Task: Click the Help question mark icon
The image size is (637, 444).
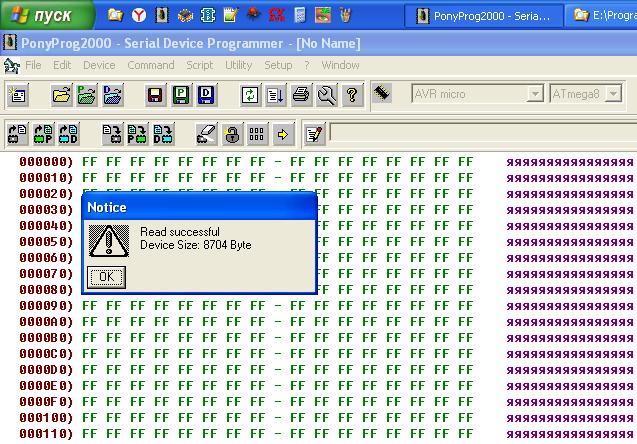Action: pyautogui.click(x=351, y=95)
